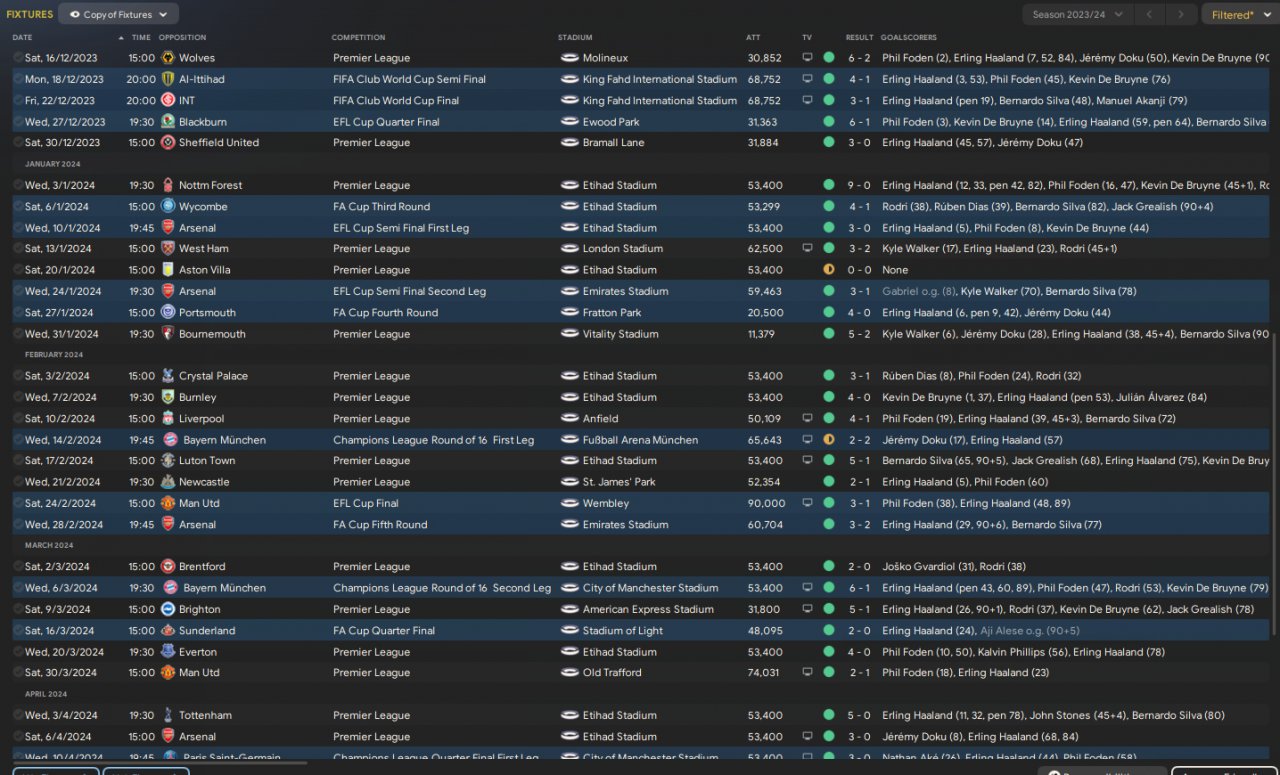The image size is (1280, 775).
Task: Sort fixtures by the Goalscorers column header
Action: (x=909, y=38)
